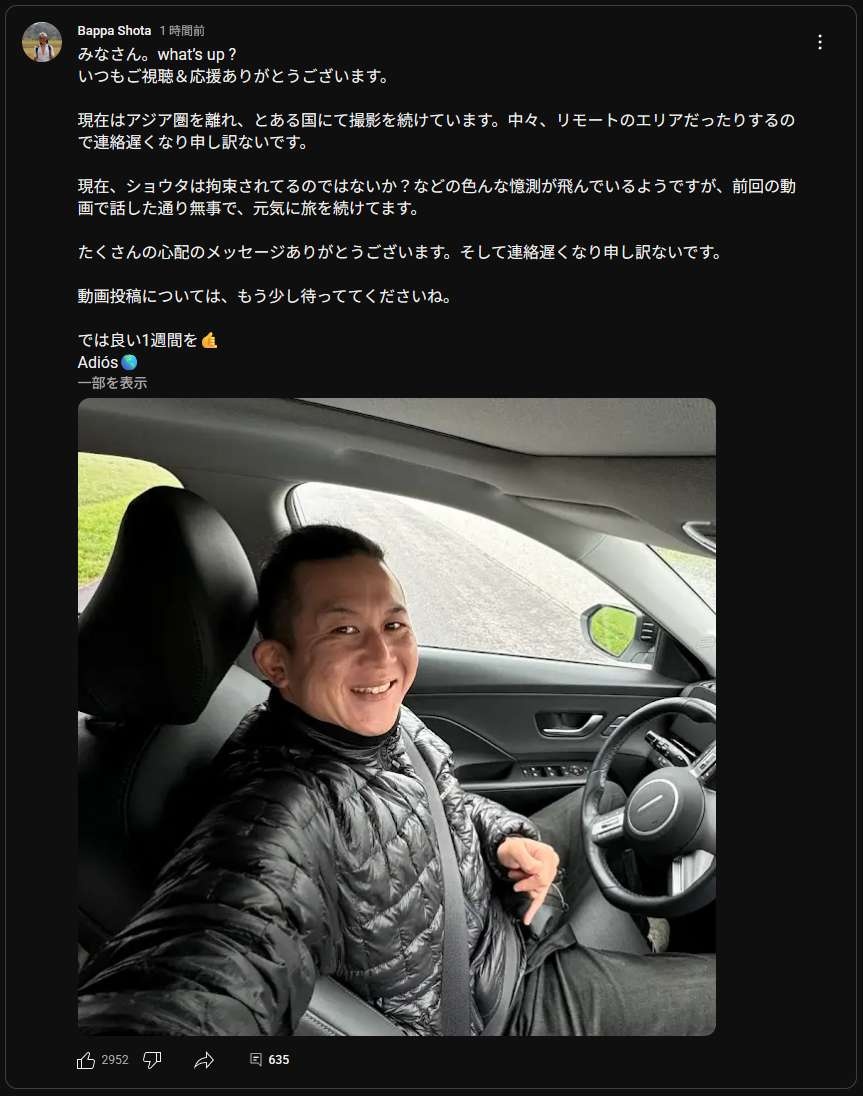The width and height of the screenshot is (863, 1096).
Task: Open the car selfie image
Action: [397, 716]
